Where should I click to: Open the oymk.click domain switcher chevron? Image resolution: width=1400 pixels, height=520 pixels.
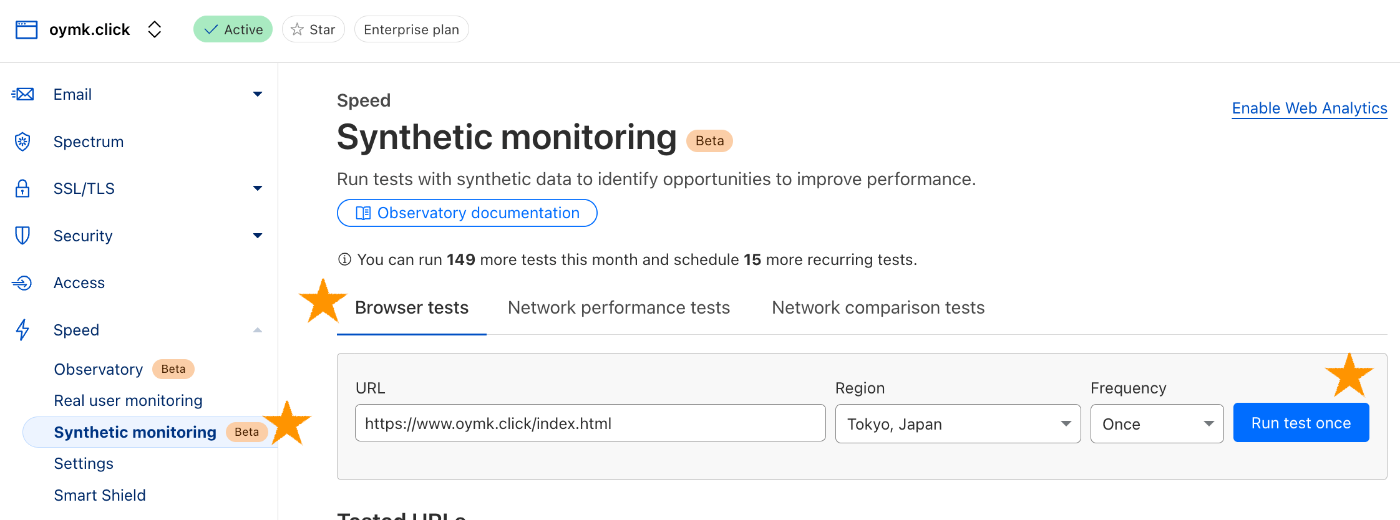coord(154,29)
